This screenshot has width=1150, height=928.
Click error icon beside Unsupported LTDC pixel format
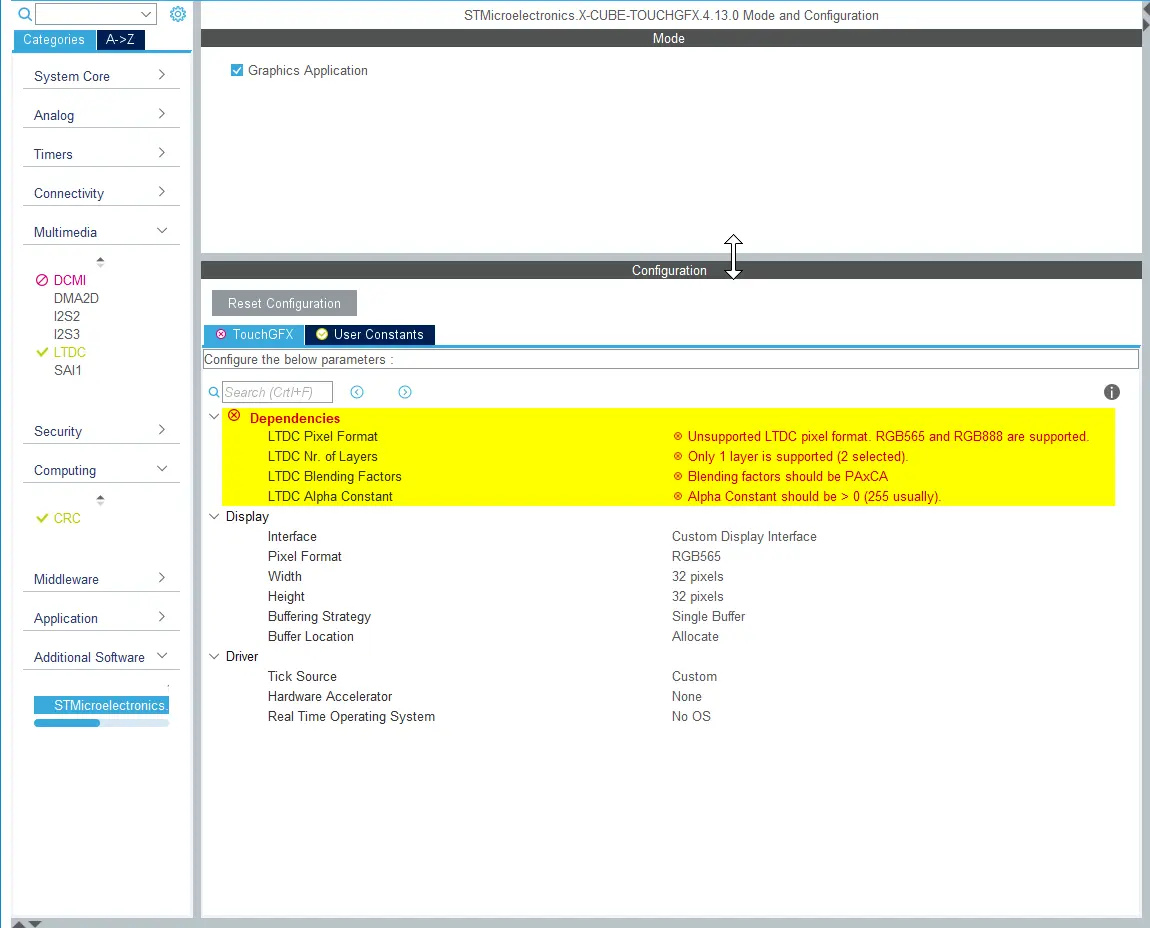pos(678,436)
